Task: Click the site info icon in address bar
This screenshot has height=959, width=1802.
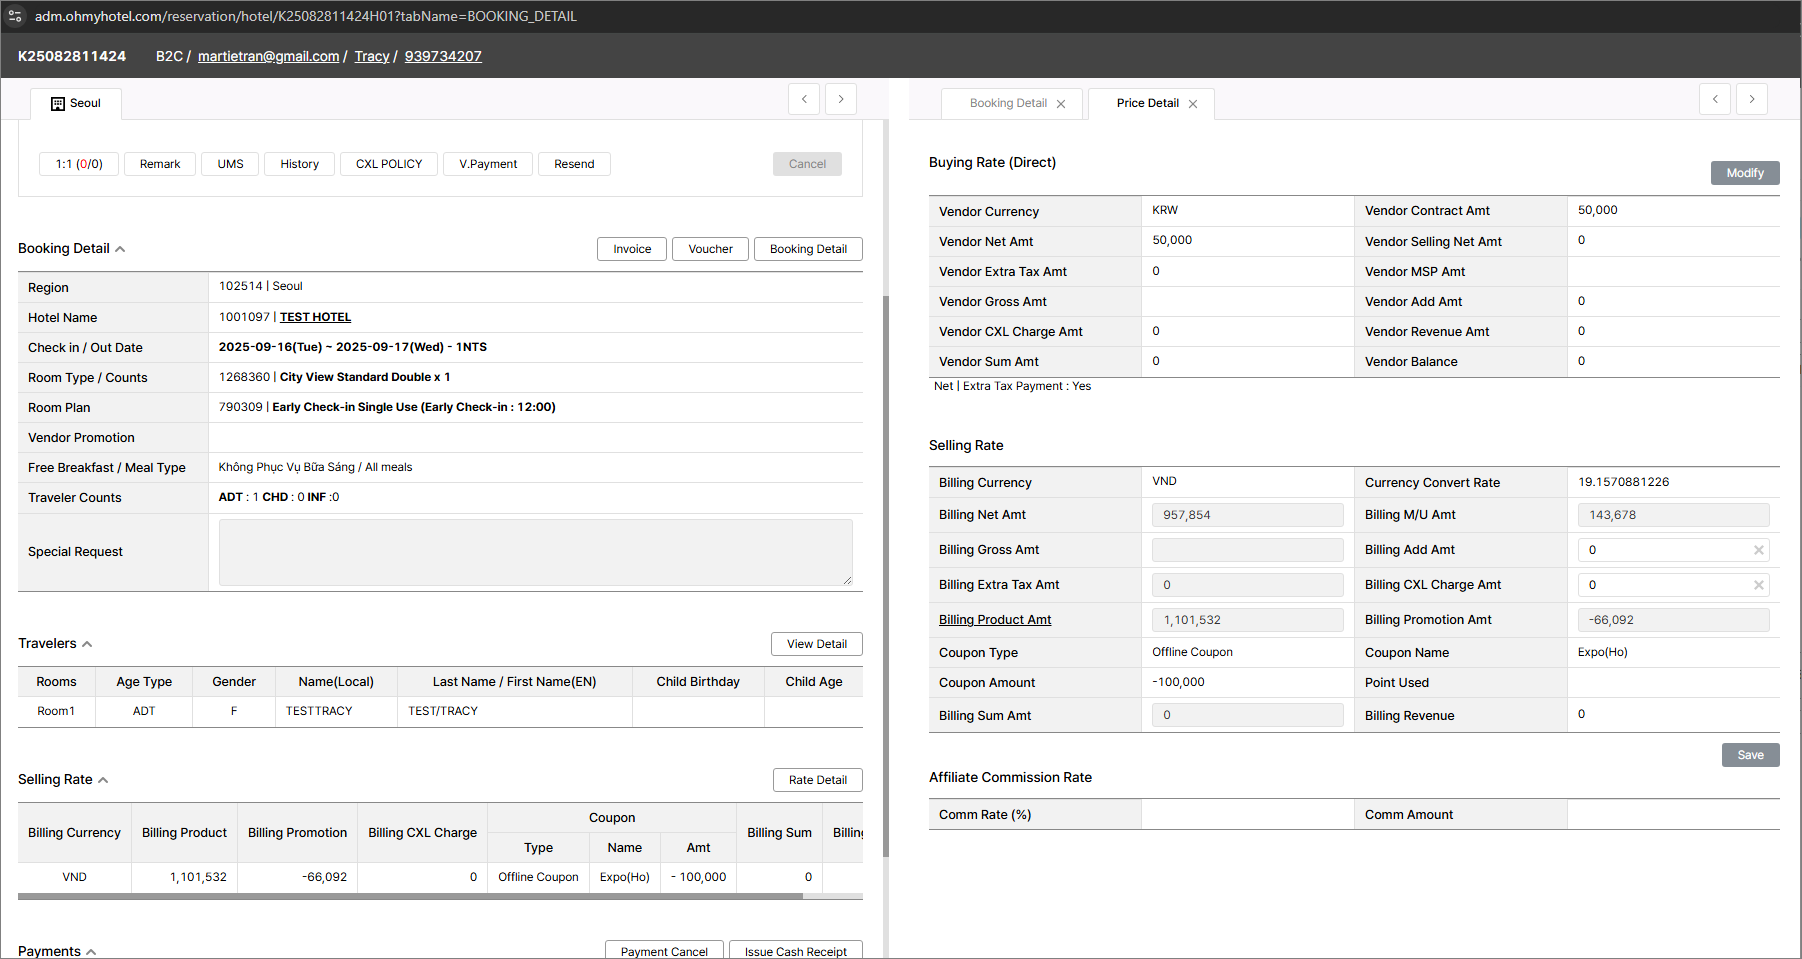Action: (15, 16)
